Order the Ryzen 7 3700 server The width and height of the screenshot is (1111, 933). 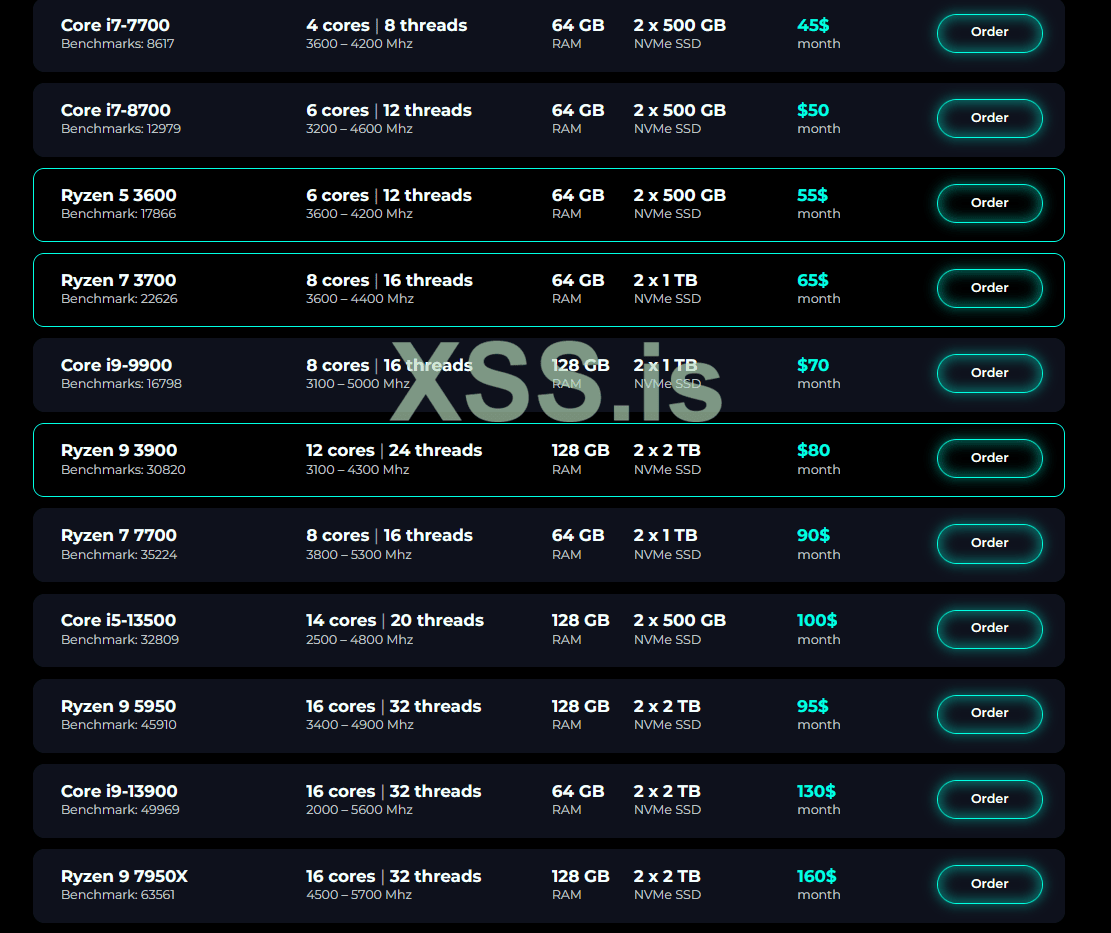click(x=989, y=288)
